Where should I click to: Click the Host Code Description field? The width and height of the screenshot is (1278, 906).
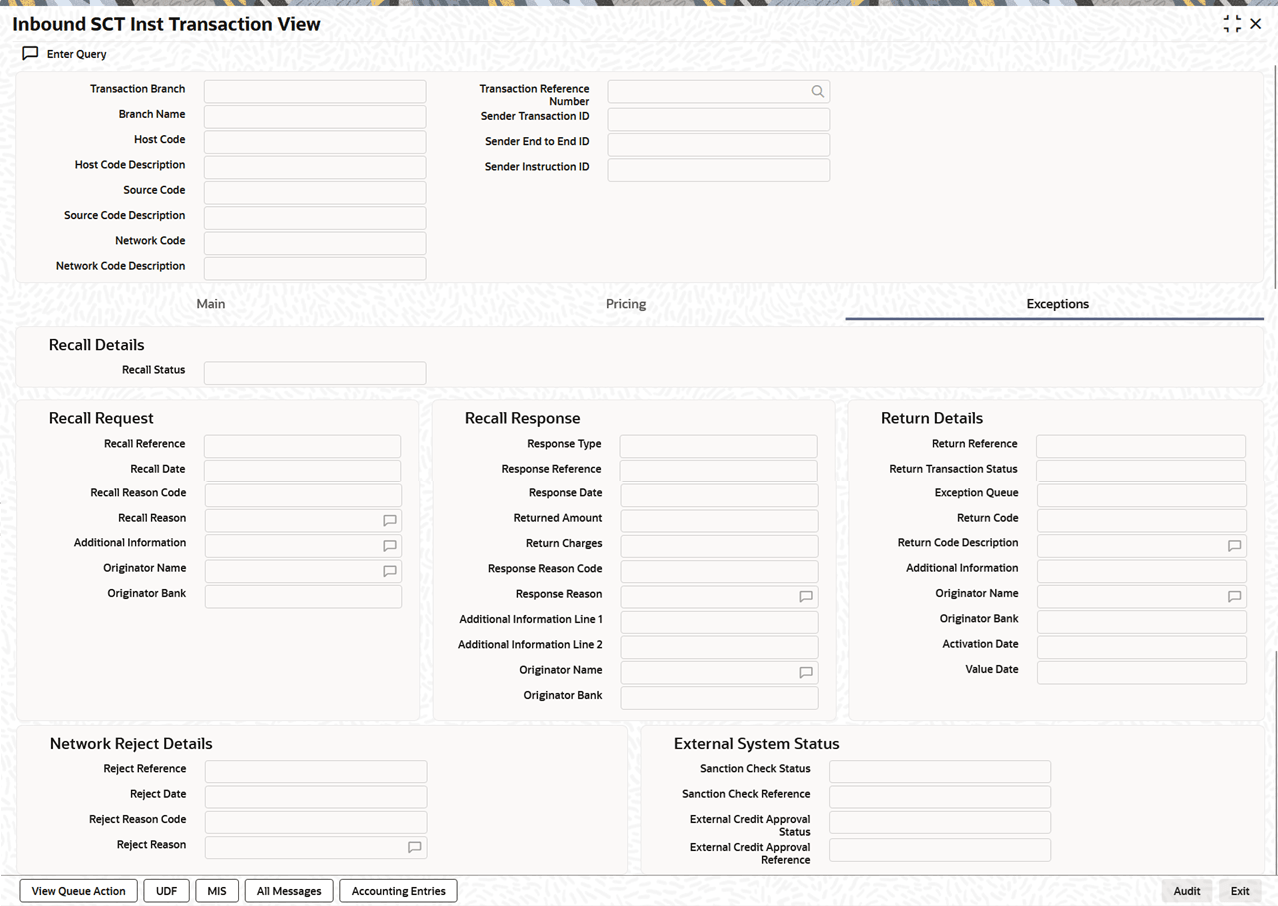(x=315, y=168)
